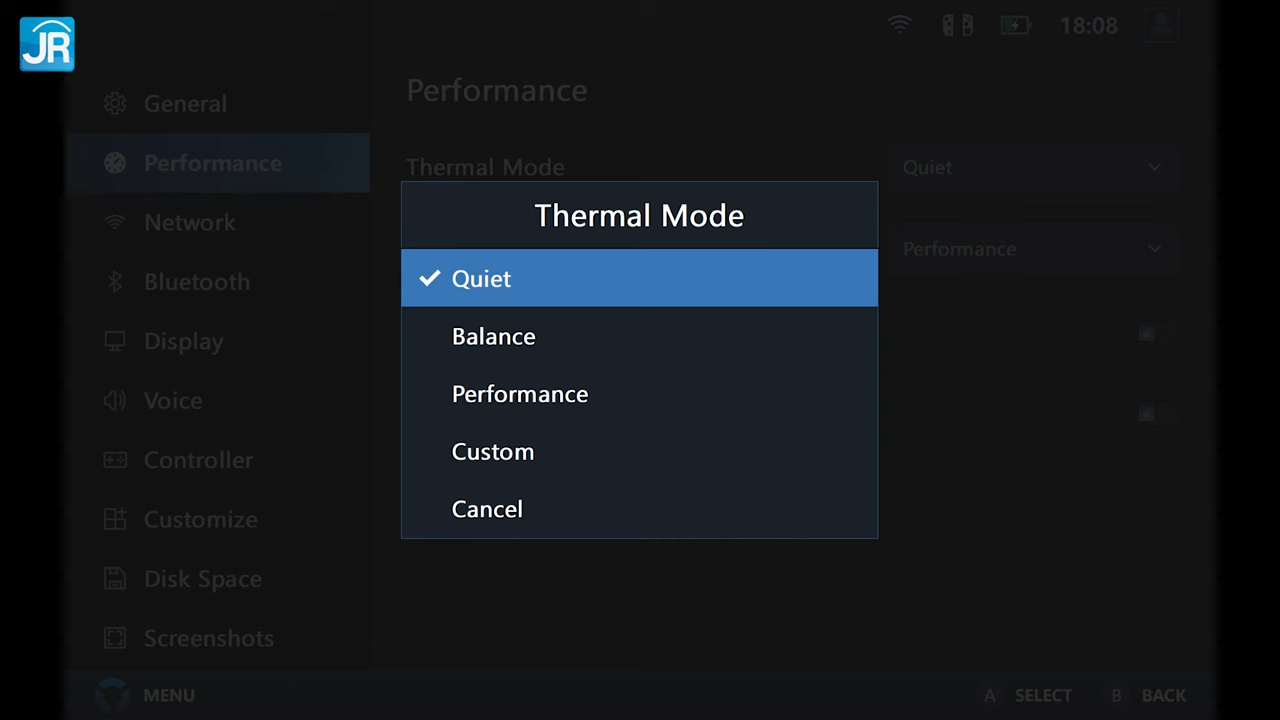Click the General gear icon in the sidebar
The width and height of the screenshot is (1280, 720).
coord(115,104)
